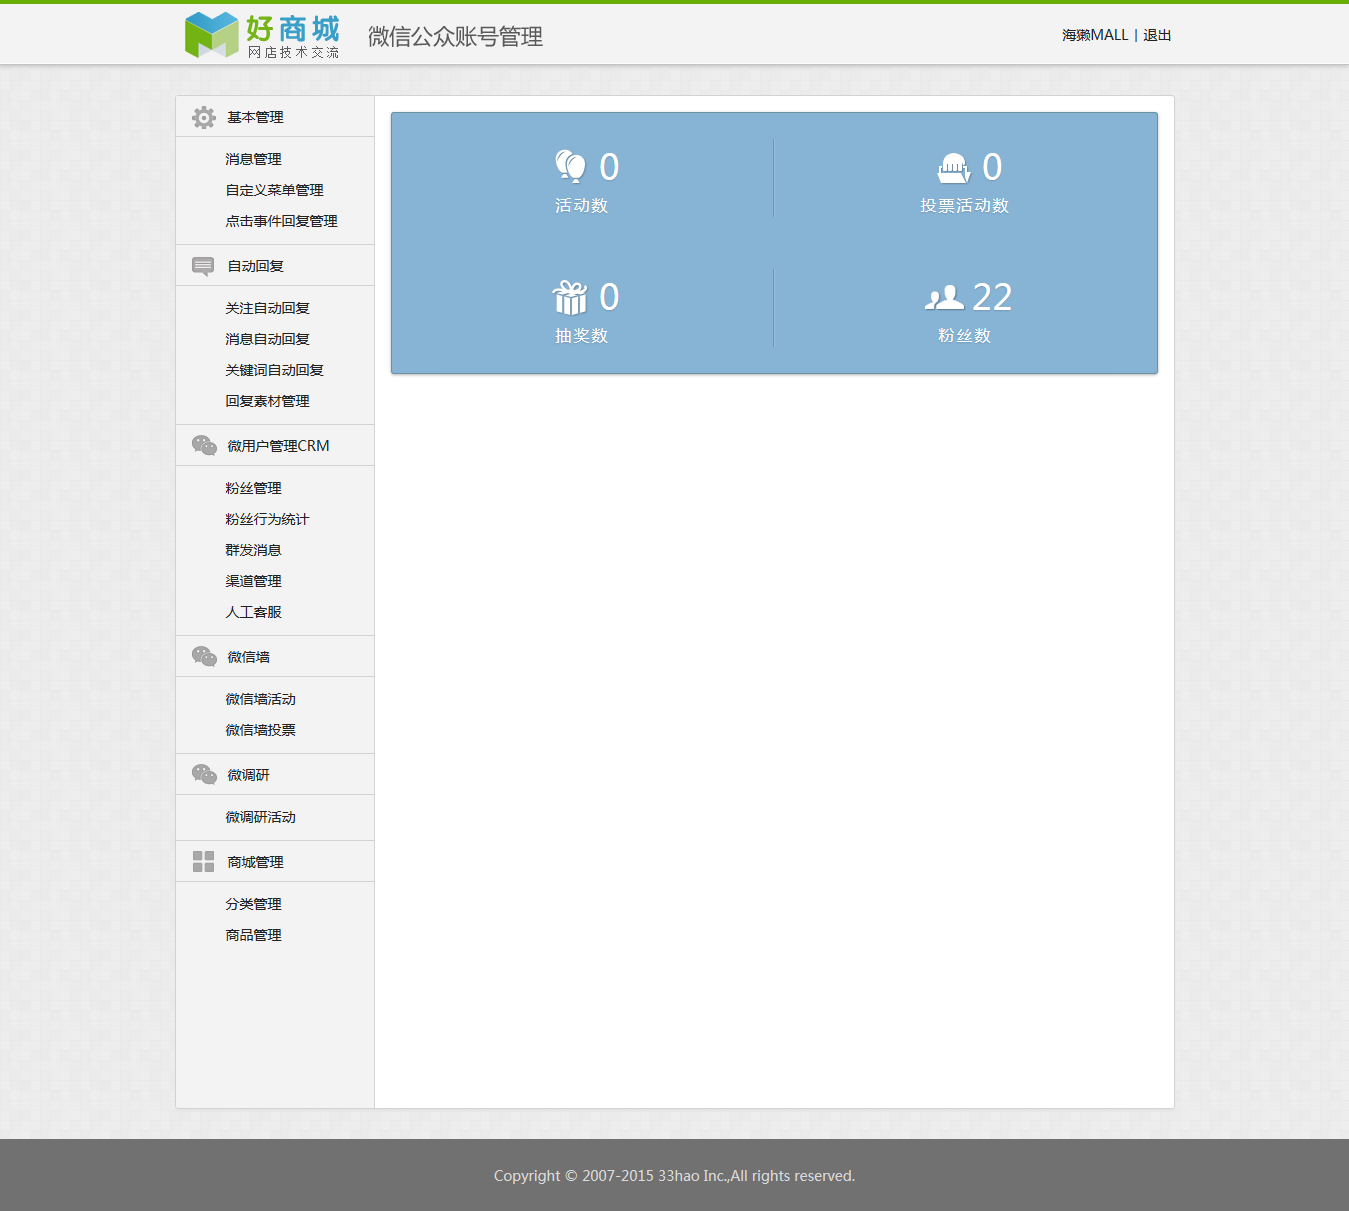Open 商品管理 under 商城管理
This screenshot has width=1349, height=1211.
(253, 935)
